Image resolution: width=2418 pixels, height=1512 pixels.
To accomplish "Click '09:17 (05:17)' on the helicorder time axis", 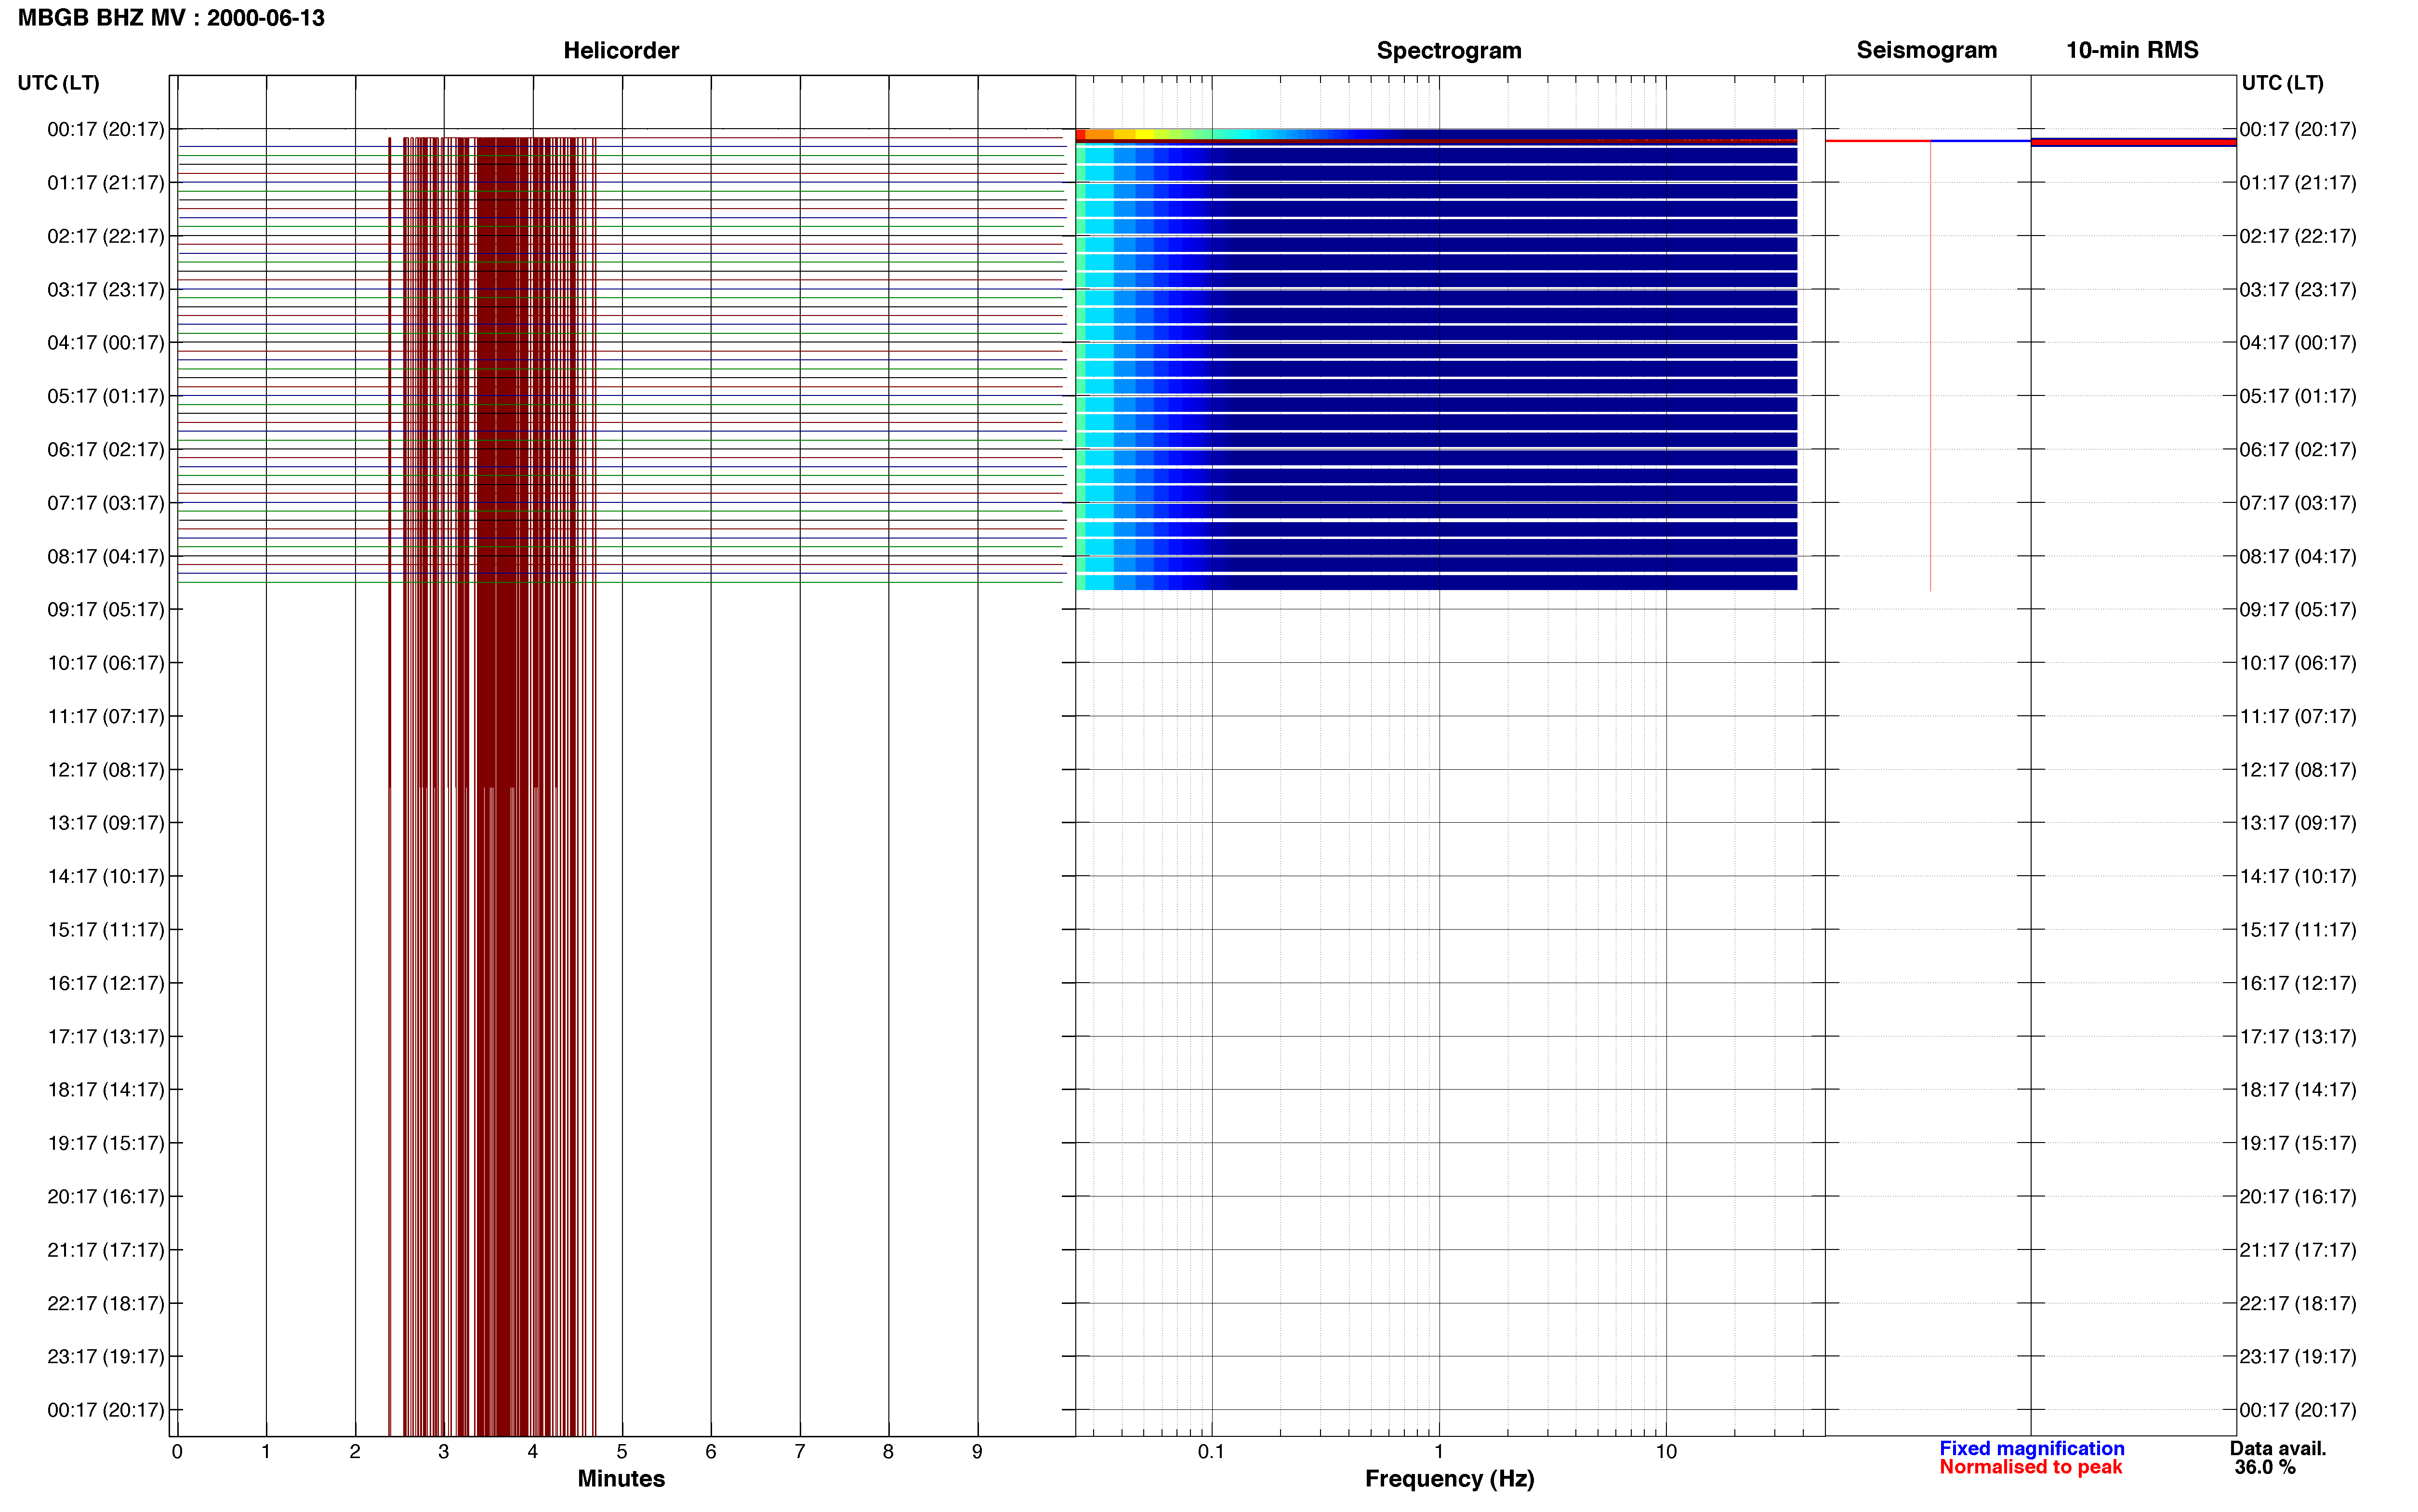I will [x=105, y=610].
